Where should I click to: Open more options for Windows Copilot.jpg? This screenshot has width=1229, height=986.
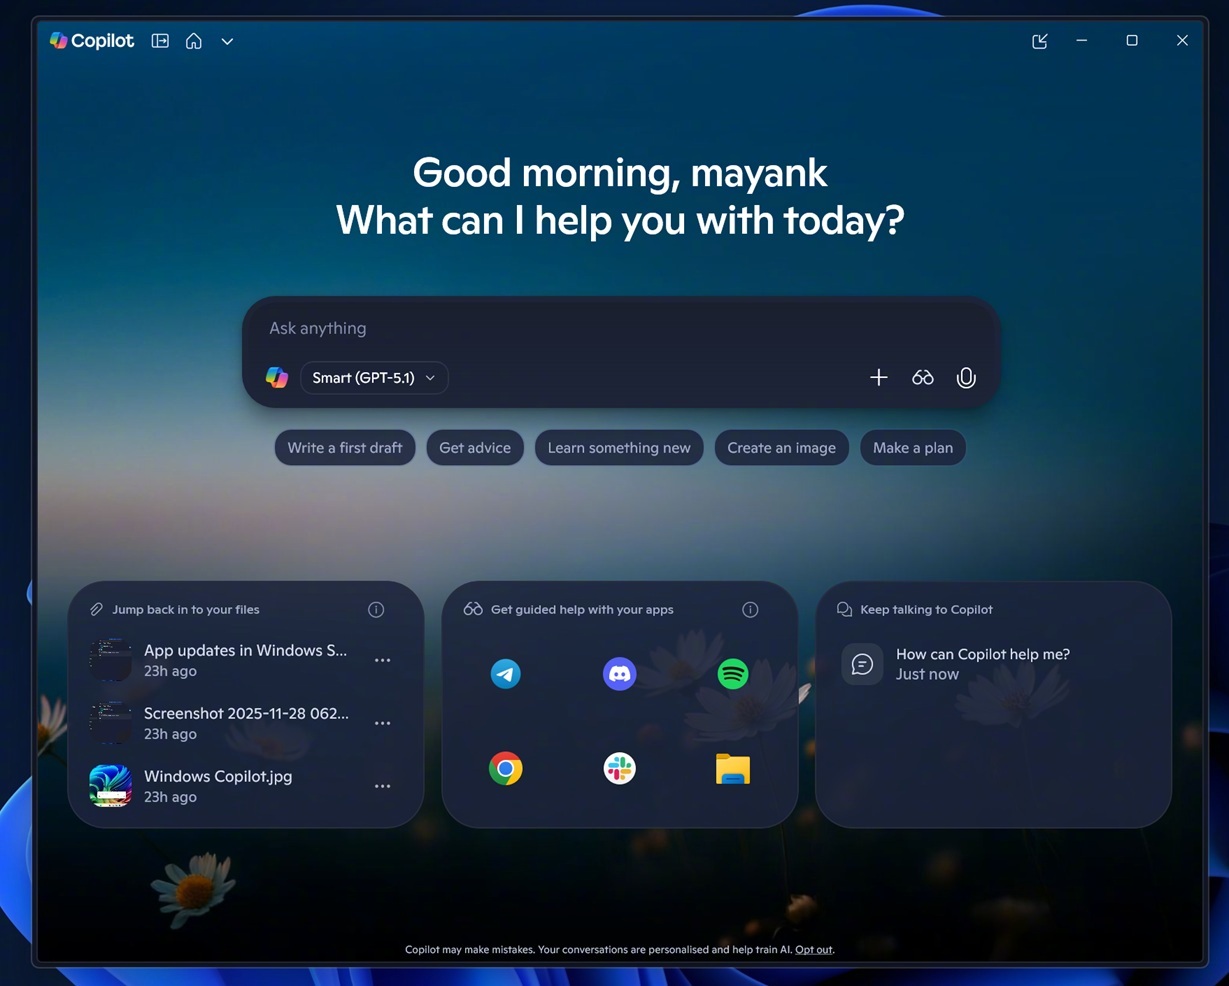pos(382,786)
